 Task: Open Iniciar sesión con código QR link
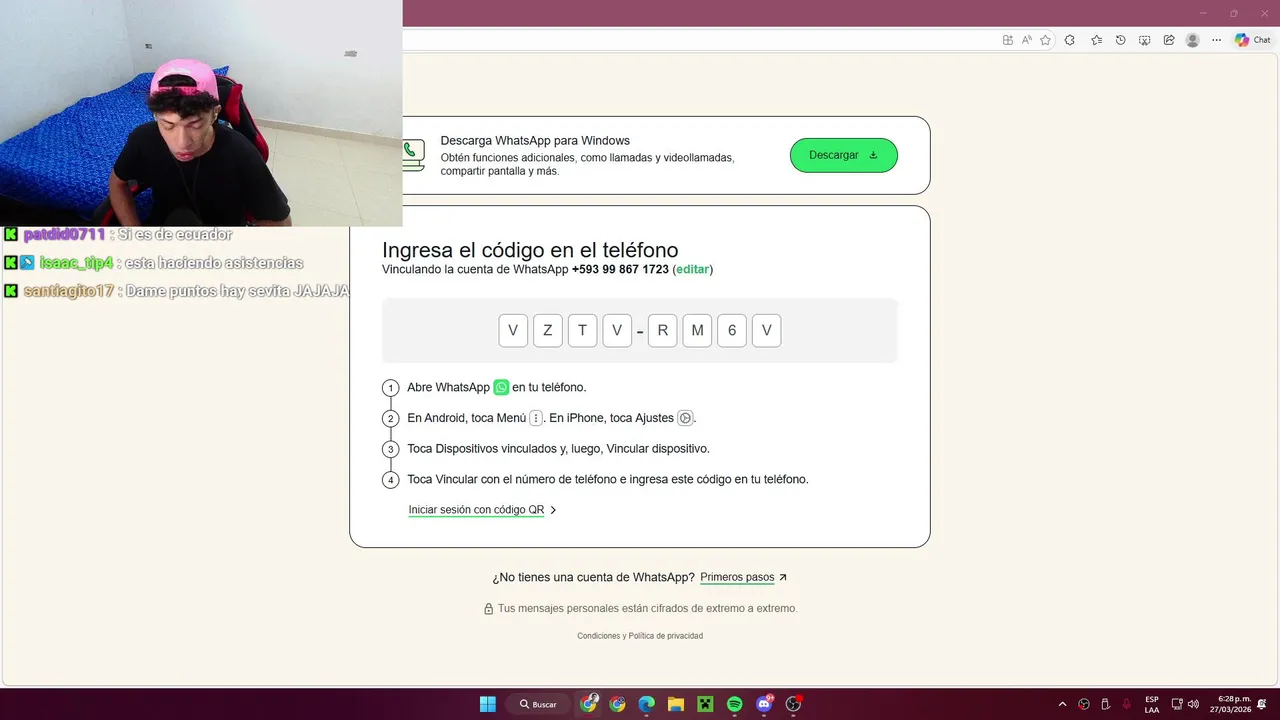pos(476,510)
